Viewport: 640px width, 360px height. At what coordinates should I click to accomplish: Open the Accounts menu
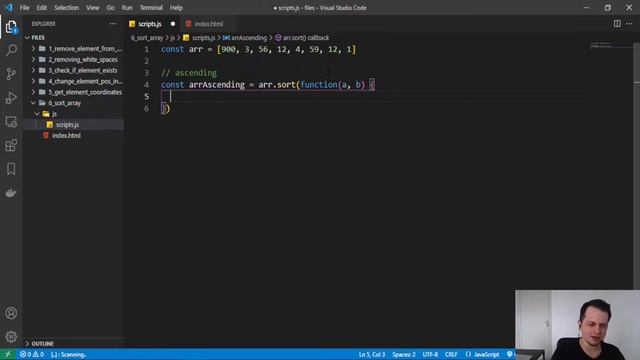(x=11, y=313)
